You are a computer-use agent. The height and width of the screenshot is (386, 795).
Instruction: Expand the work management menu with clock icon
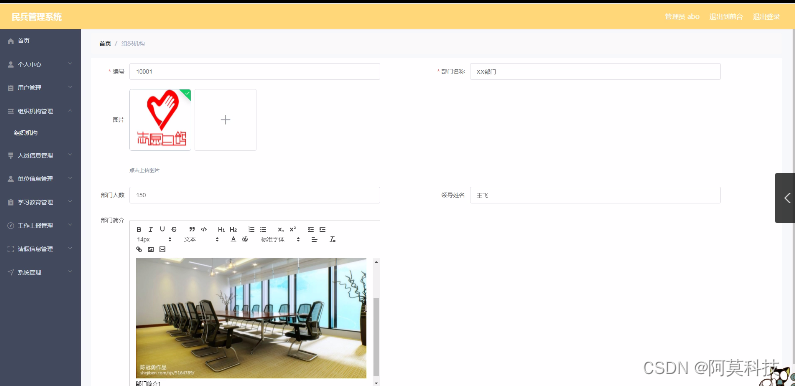point(40,226)
